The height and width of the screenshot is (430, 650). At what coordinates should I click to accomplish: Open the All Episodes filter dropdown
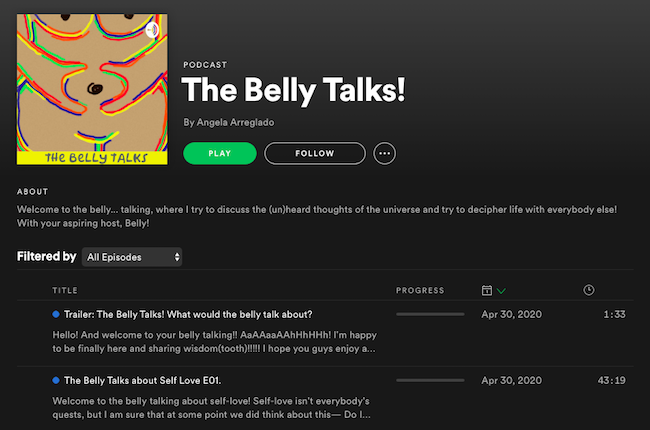click(x=132, y=257)
